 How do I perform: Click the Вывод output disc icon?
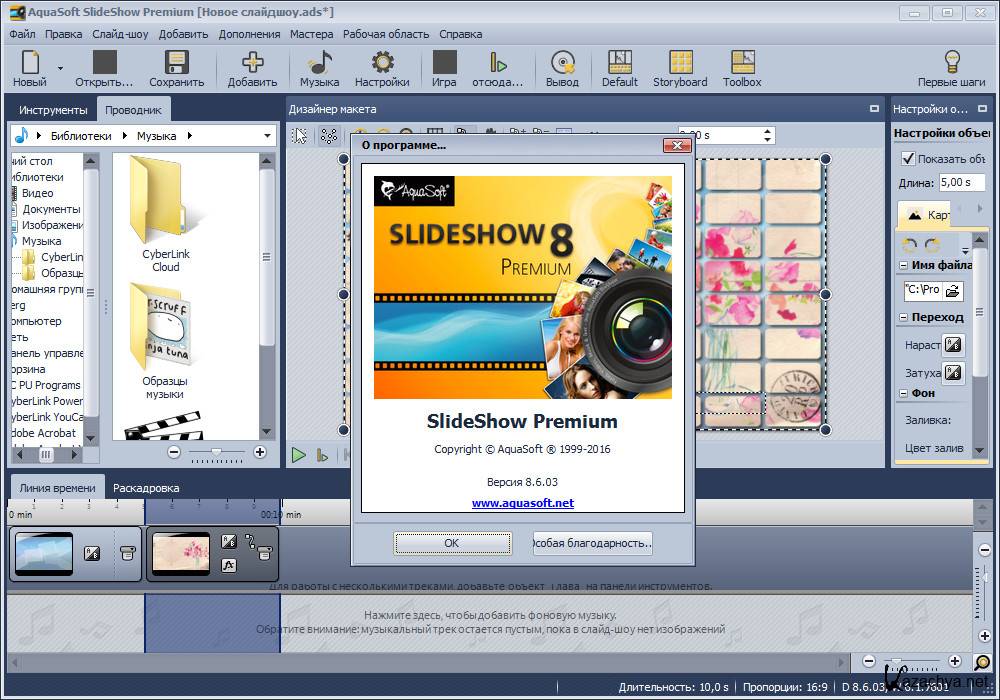(x=562, y=63)
